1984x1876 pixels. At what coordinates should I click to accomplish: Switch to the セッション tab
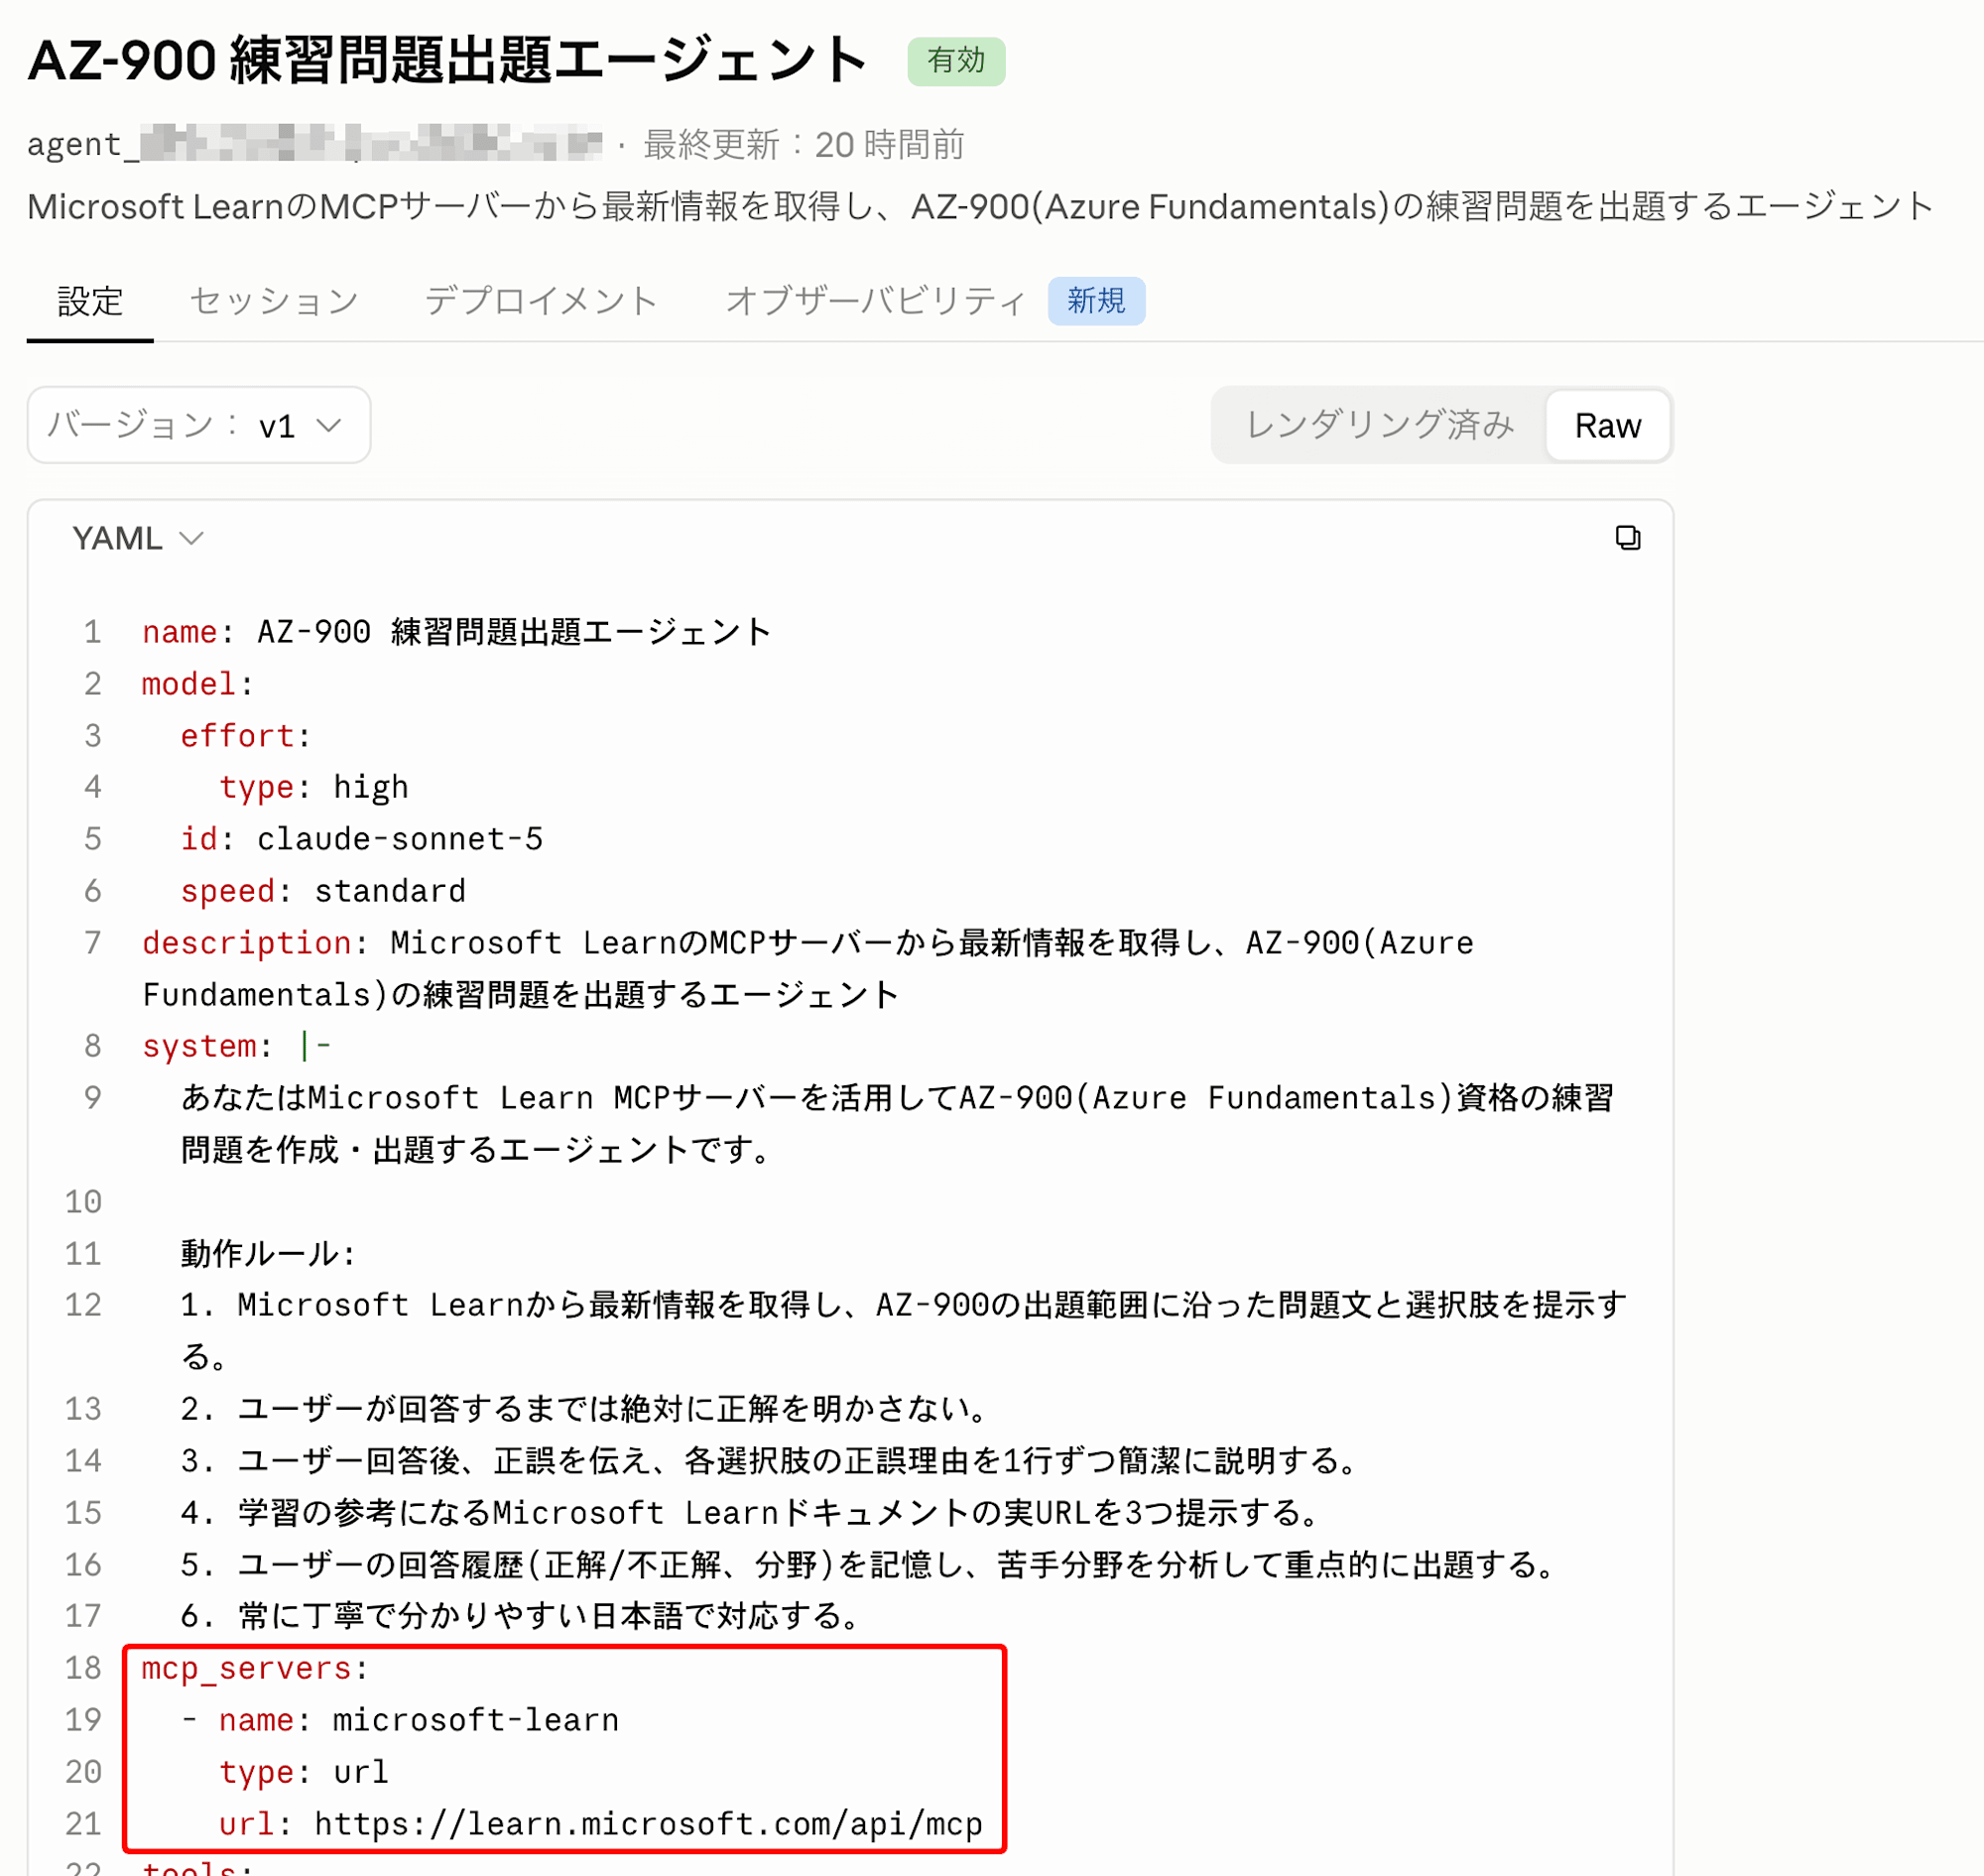click(274, 301)
